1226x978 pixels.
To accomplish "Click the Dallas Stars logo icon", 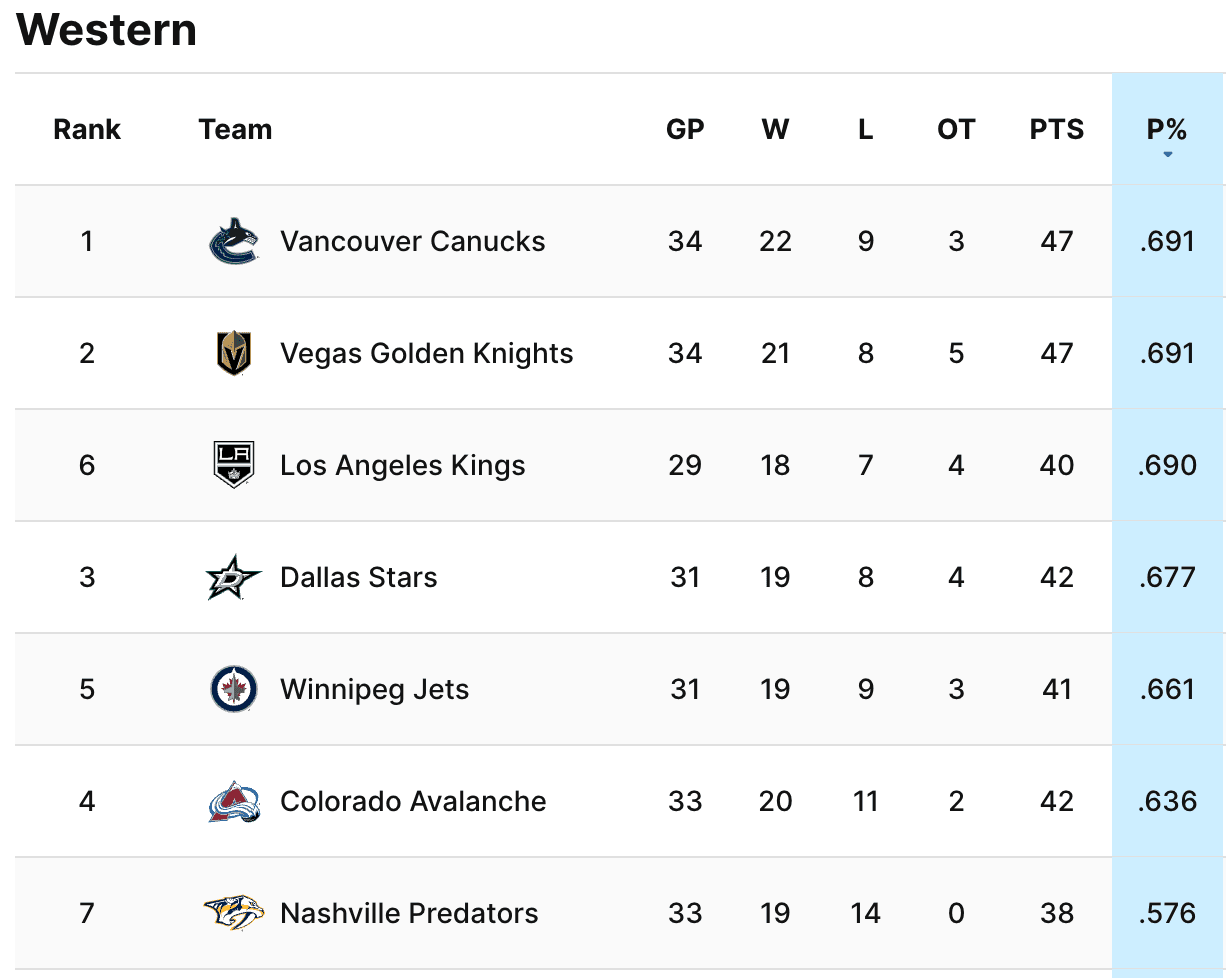I will [x=234, y=577].
